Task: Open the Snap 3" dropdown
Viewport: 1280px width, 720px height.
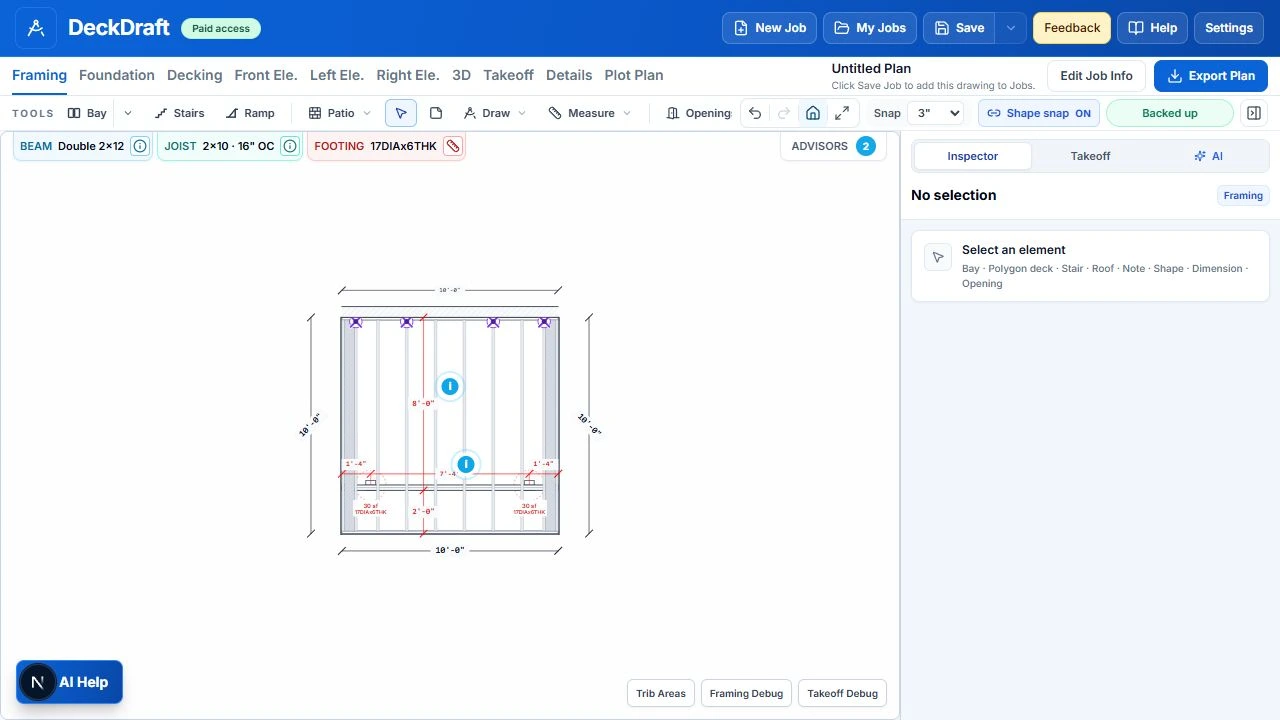Action: 935,113
